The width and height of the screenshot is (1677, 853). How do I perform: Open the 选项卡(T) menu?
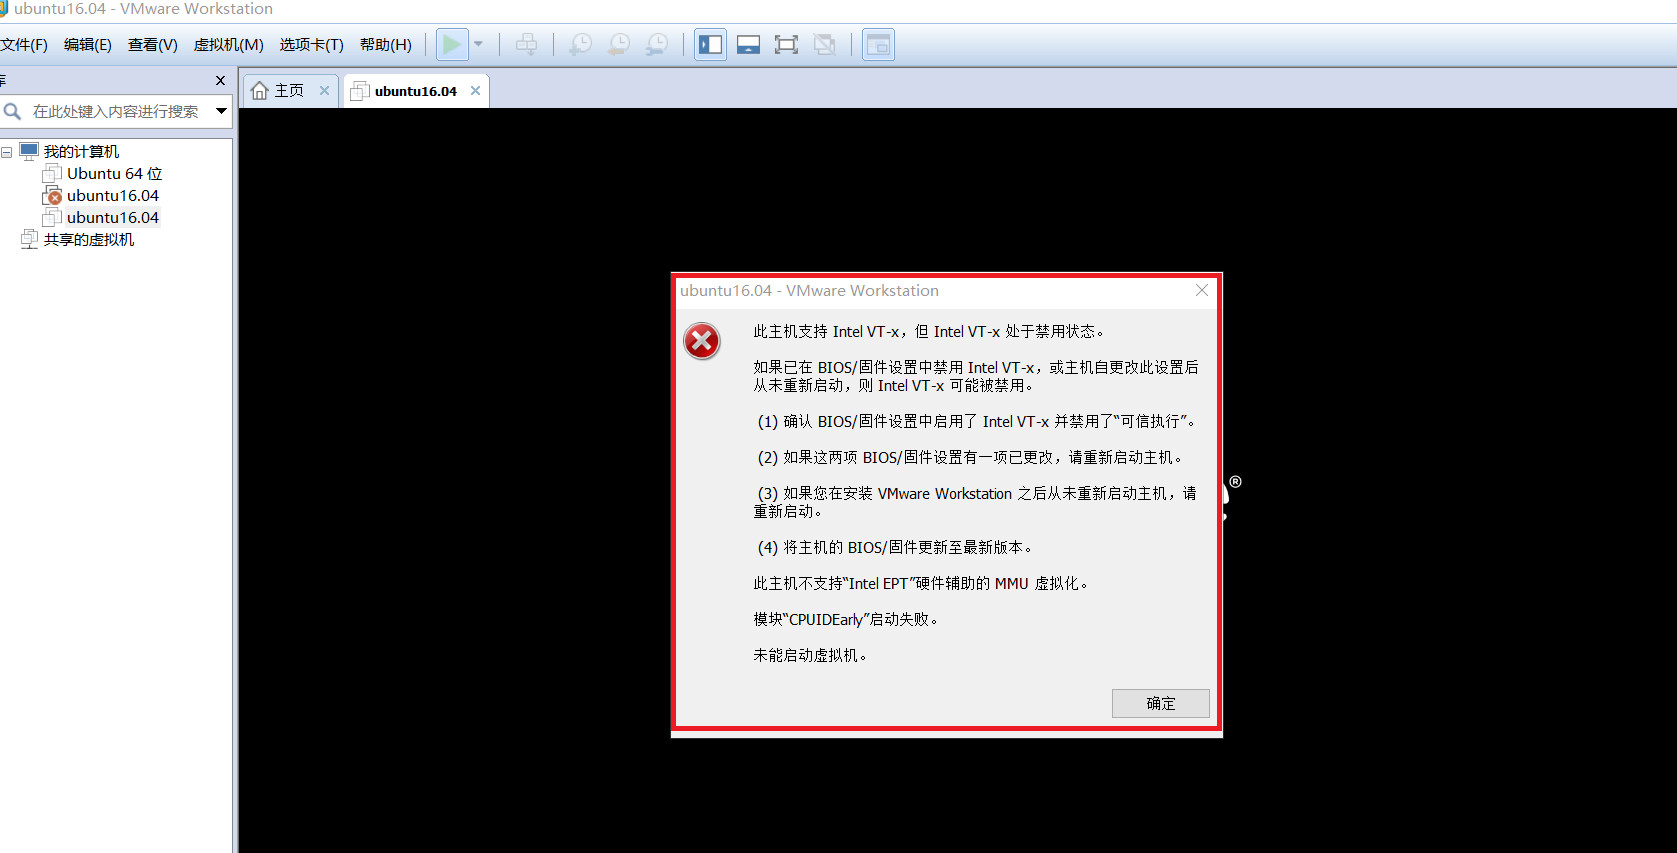311,45
